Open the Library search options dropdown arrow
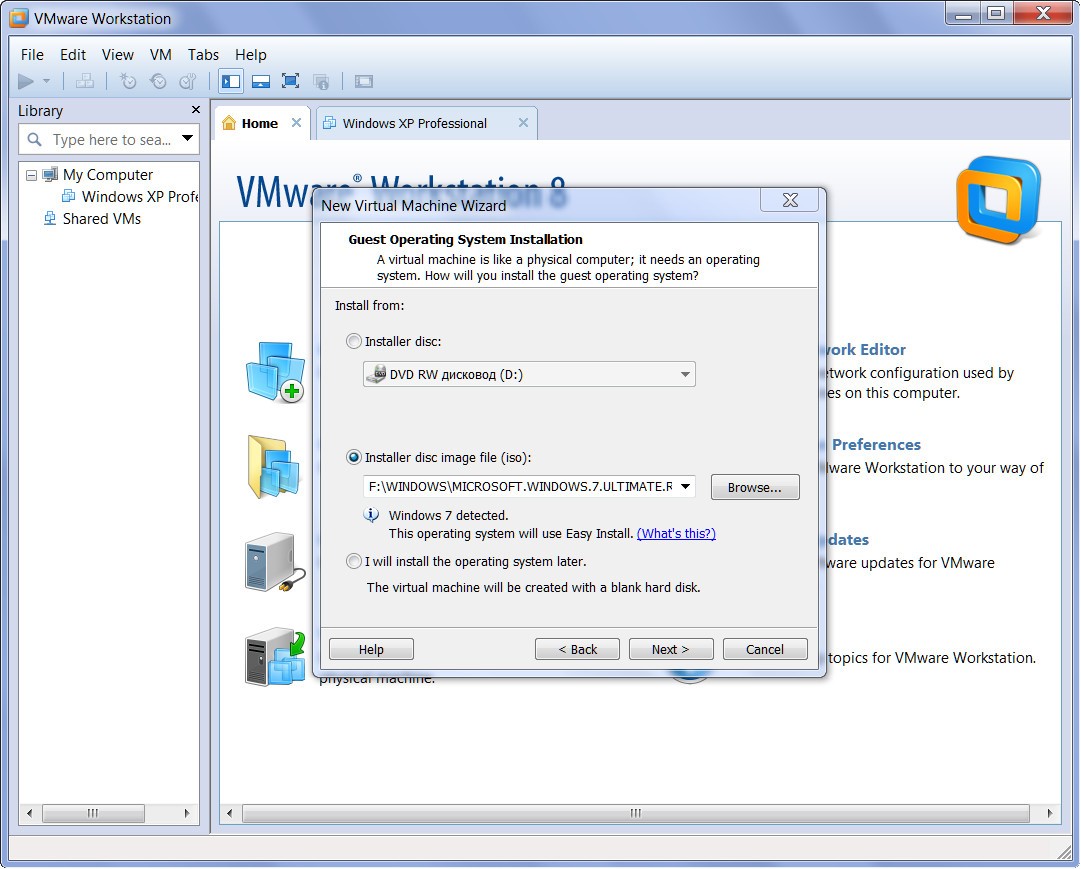This screenshot has height=869, width=1081. coord(188,138)
